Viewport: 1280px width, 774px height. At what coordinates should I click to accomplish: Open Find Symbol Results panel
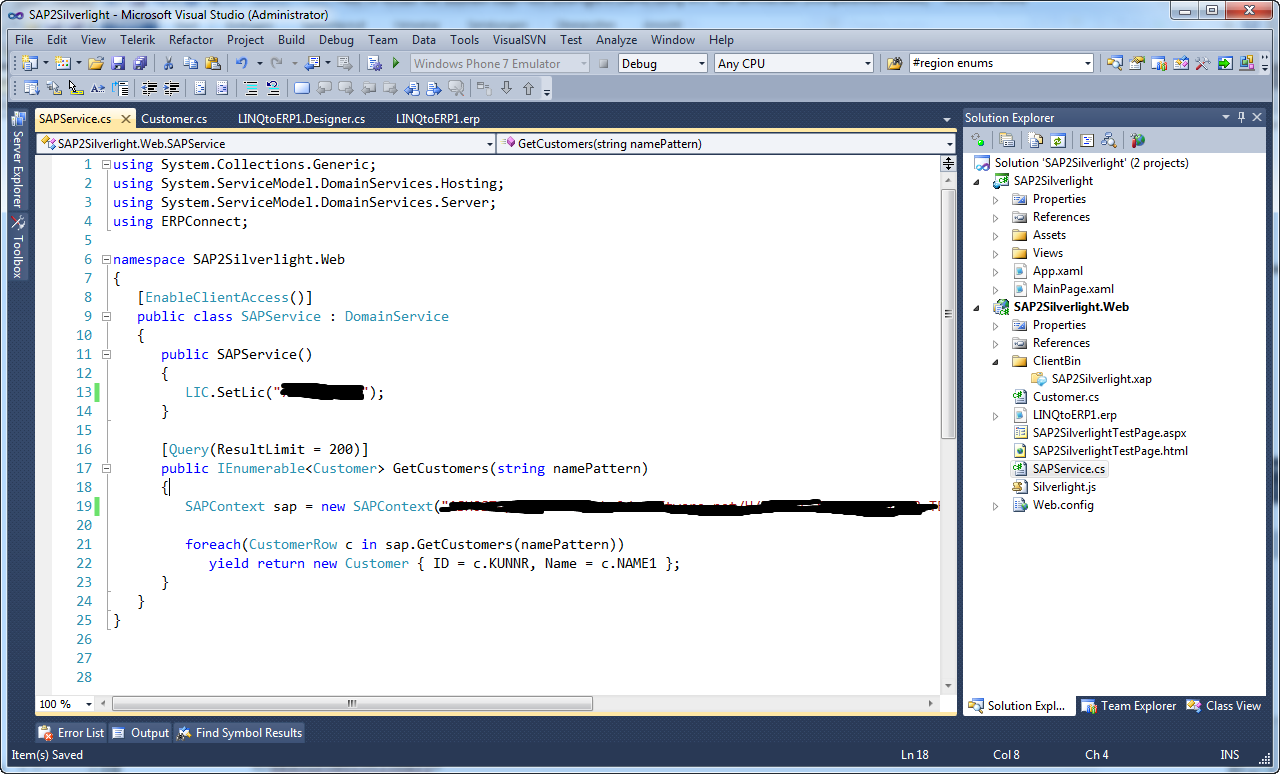[x=240, y=732]
